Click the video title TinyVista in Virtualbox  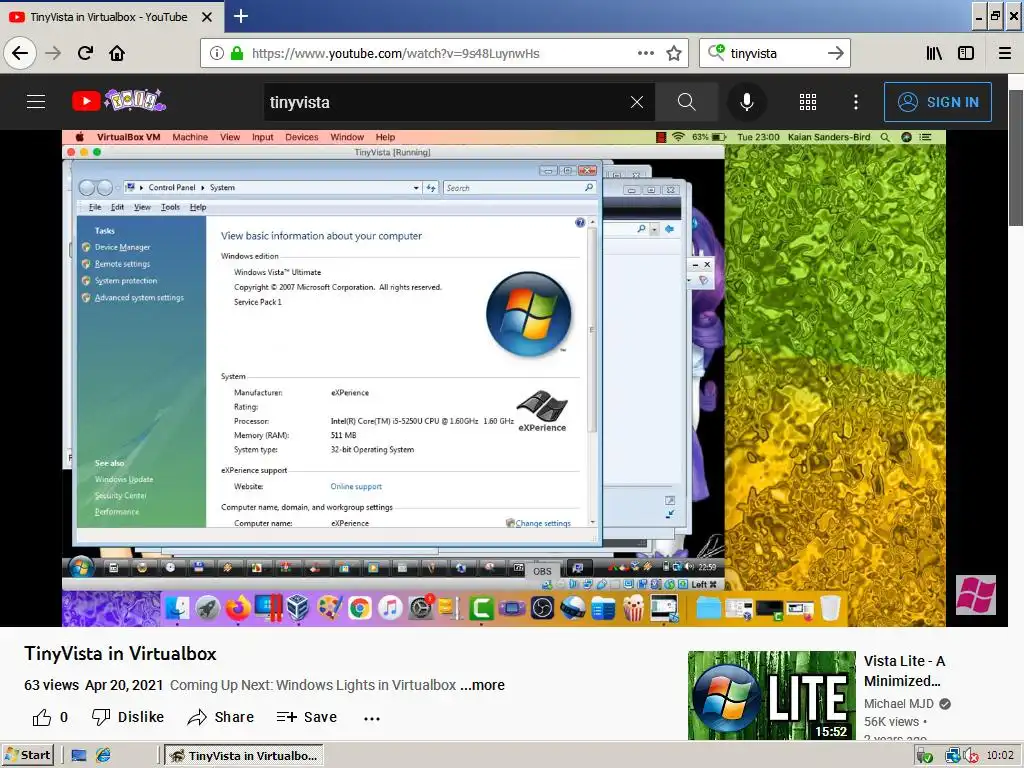point(120,654)
